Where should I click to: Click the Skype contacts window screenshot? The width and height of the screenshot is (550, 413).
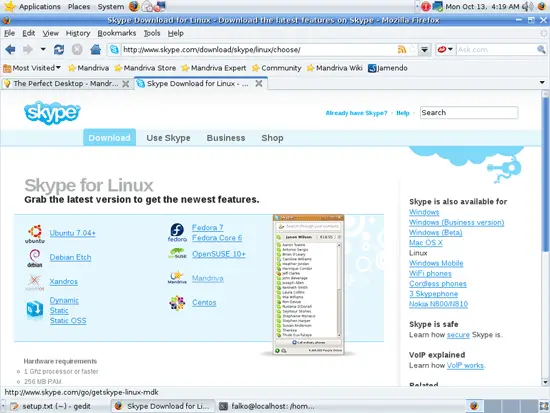pyautogui.click(x=308, y=285)
